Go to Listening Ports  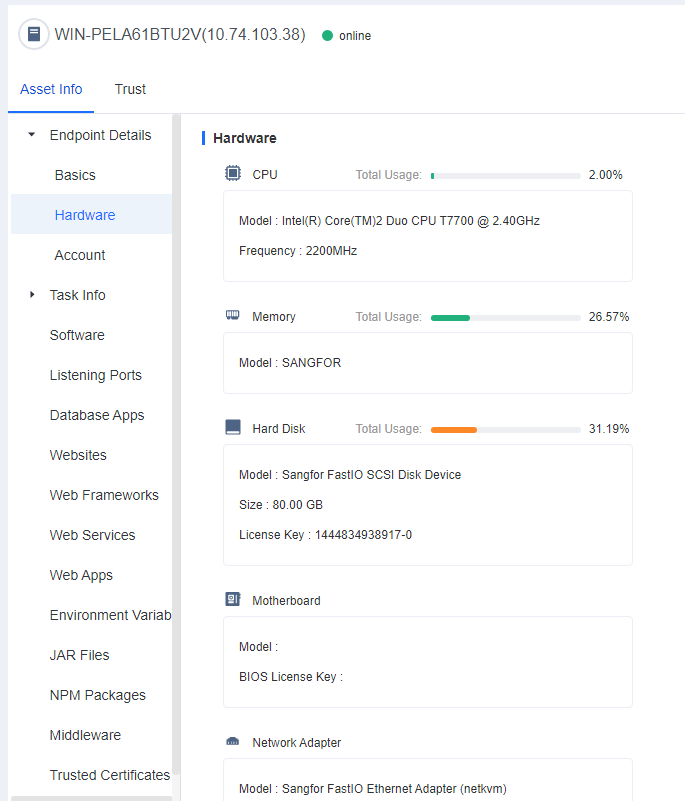click(95, 375)
